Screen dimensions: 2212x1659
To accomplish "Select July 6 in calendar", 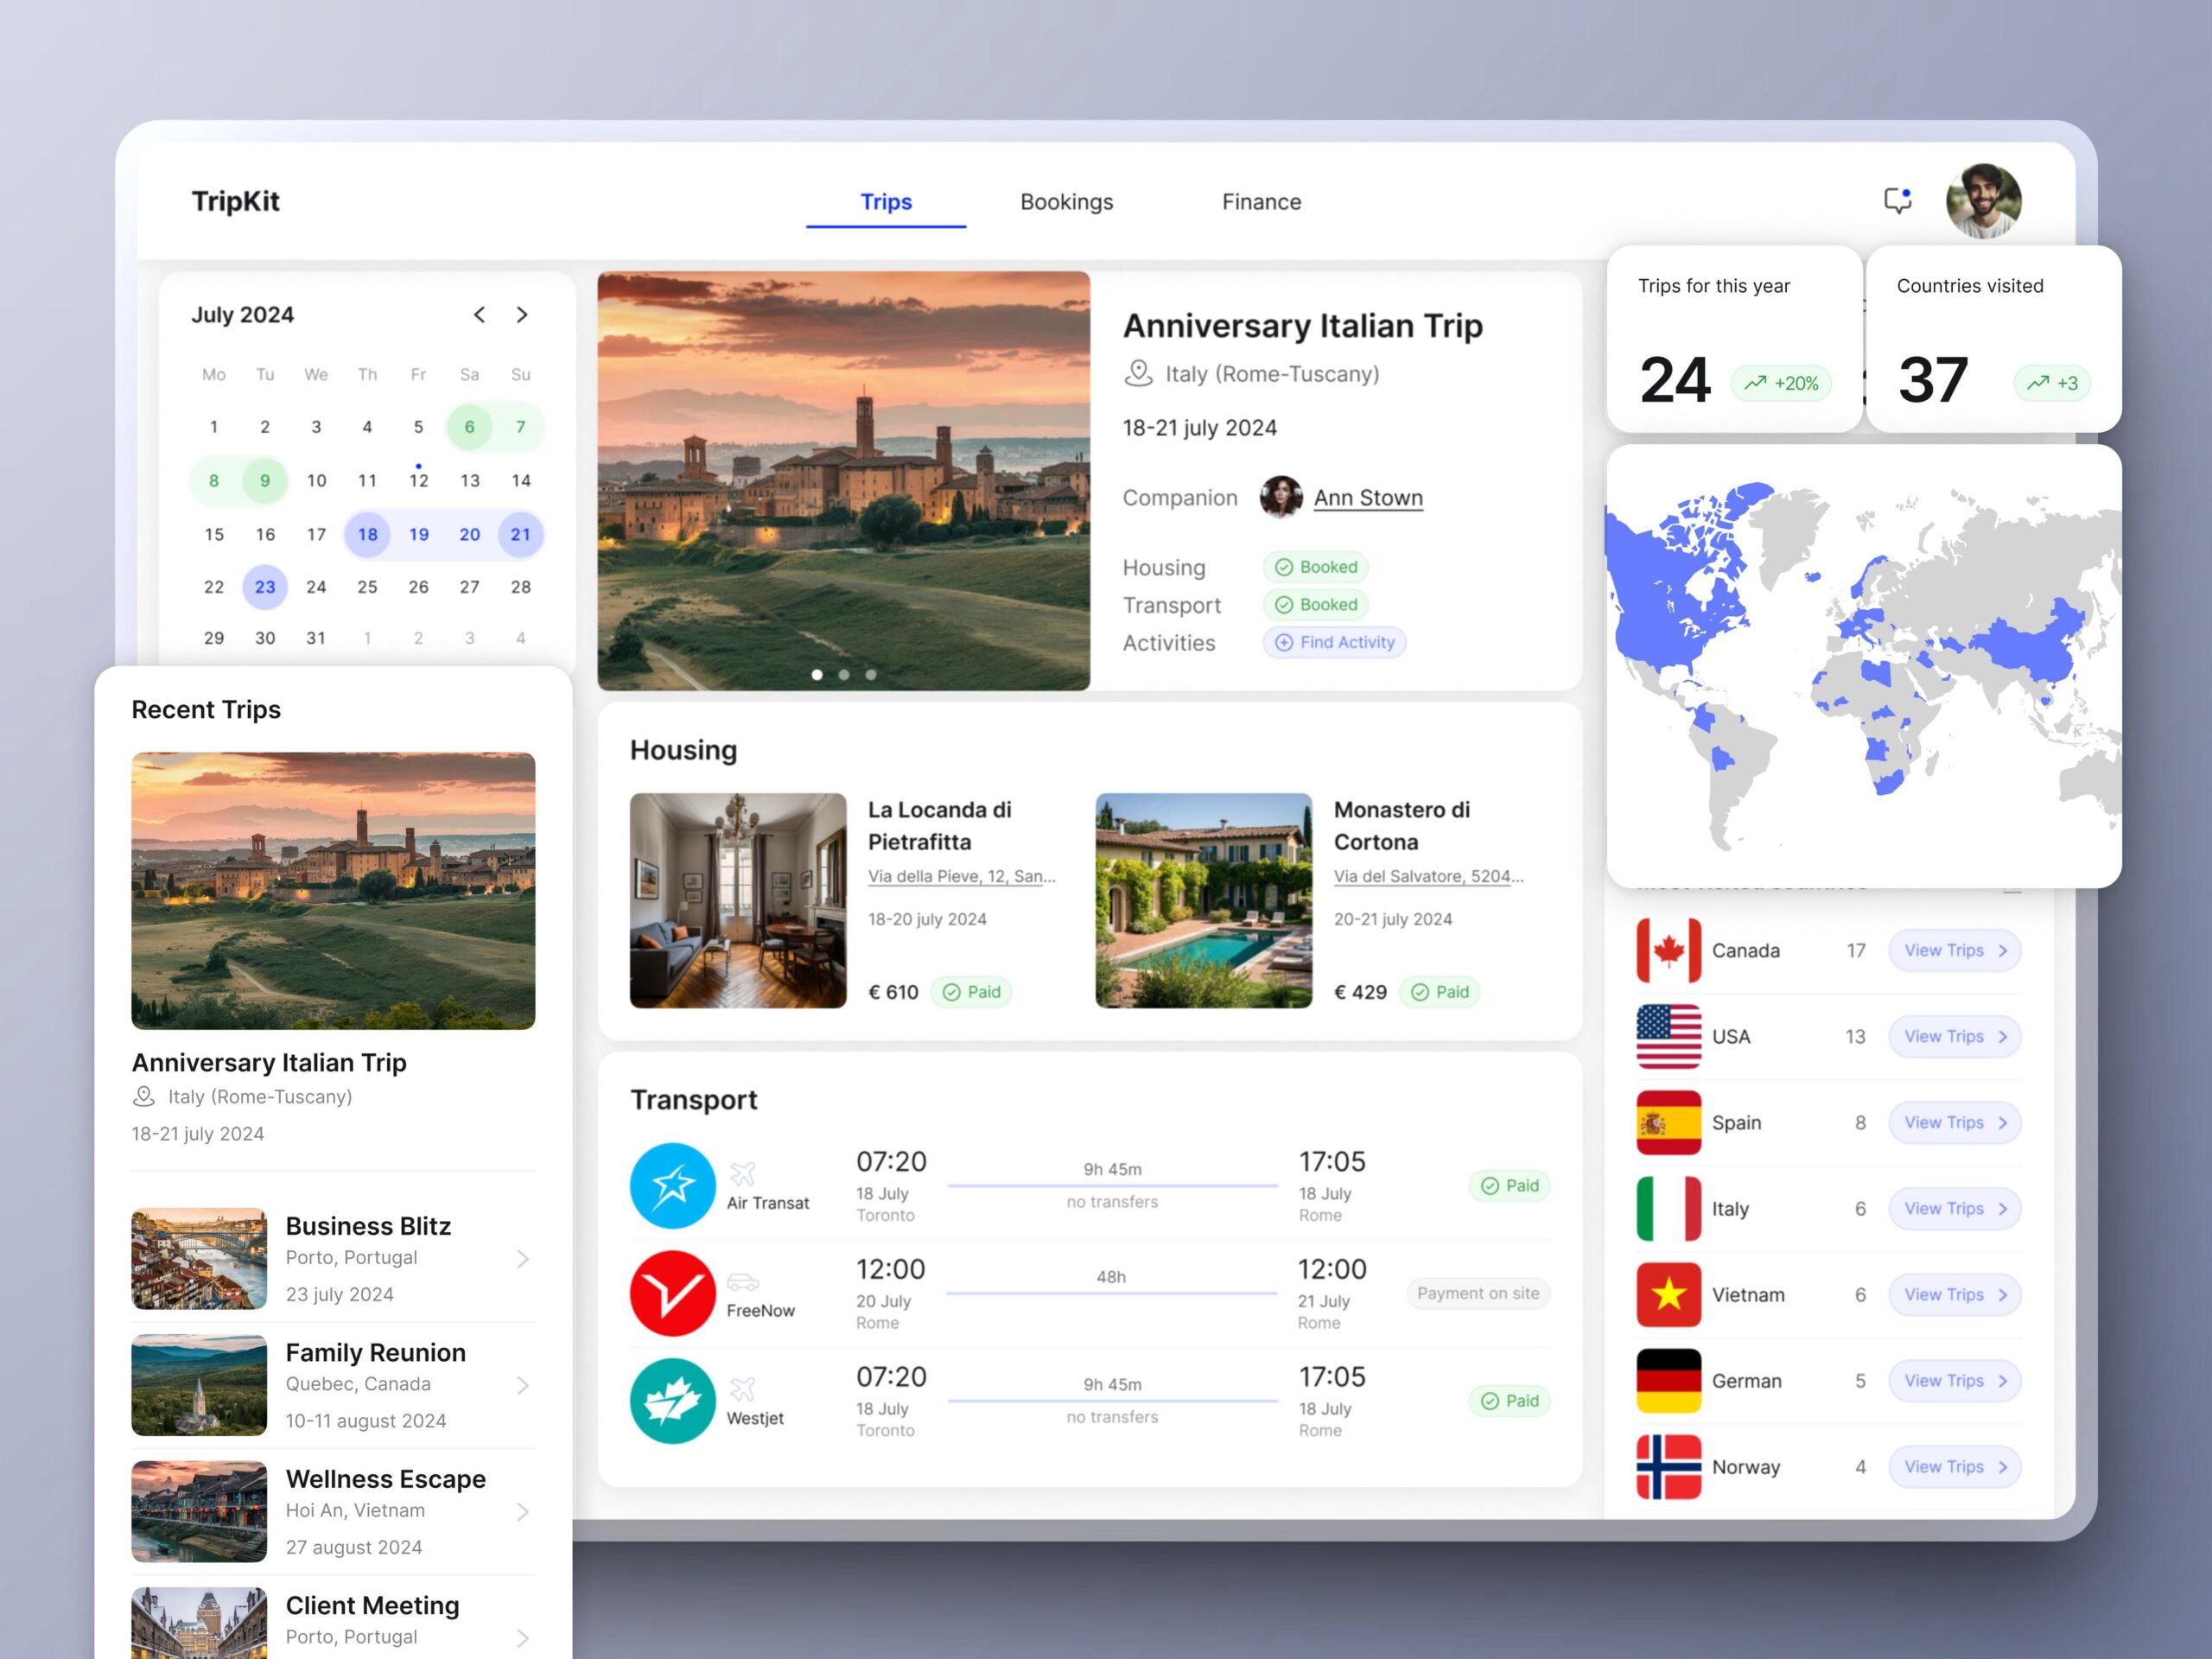I will click(x=470, y=427).
